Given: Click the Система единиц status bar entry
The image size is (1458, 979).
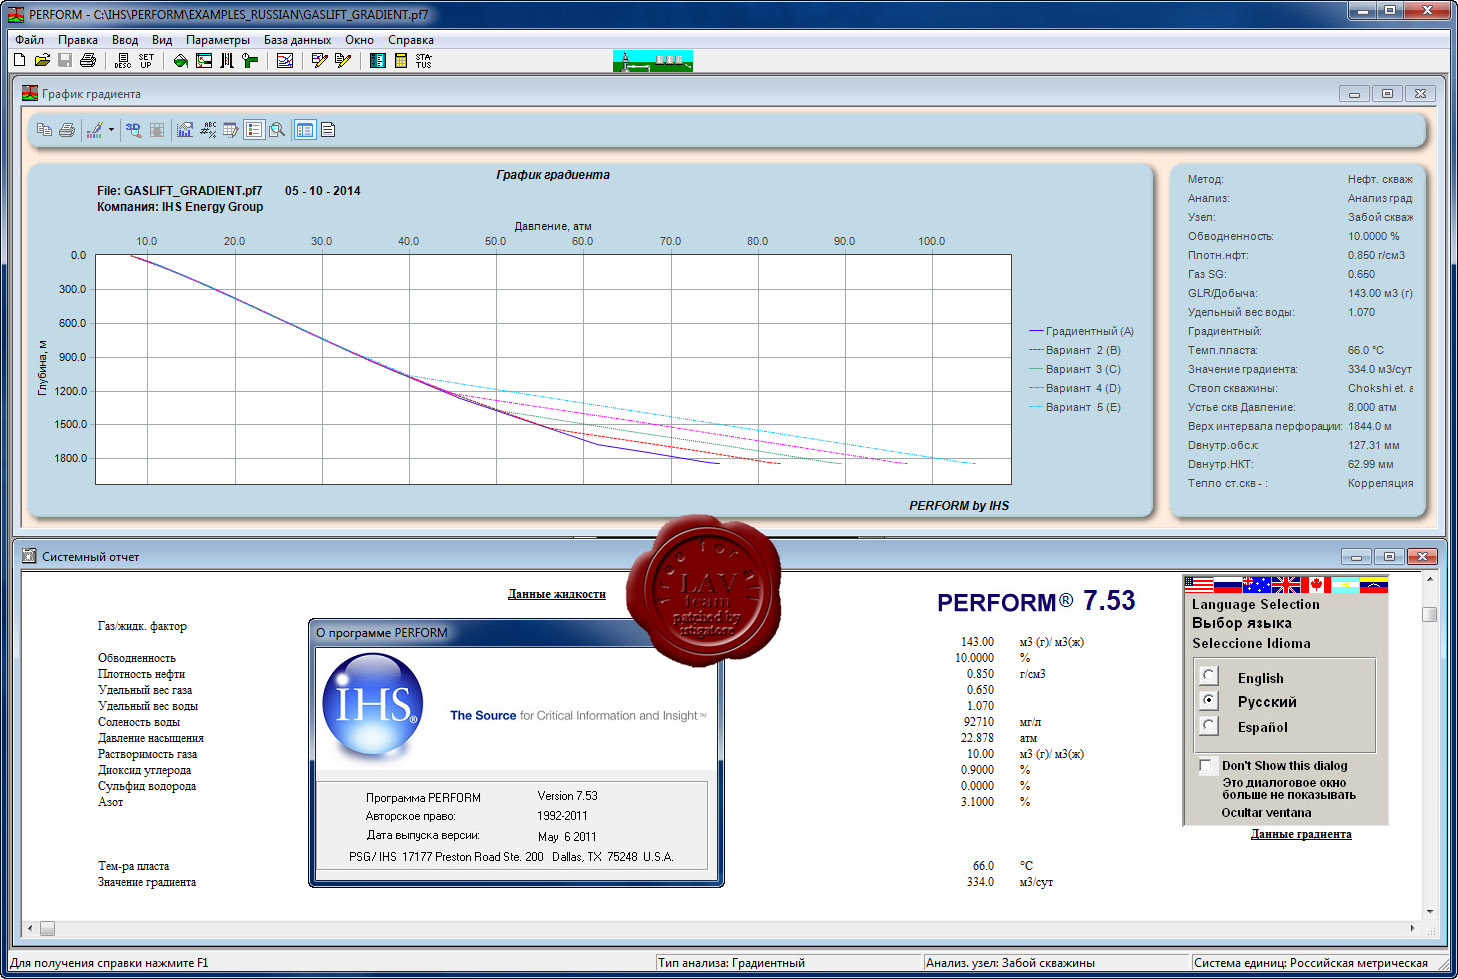Looking at the screenshot, I should point(1310,963).
